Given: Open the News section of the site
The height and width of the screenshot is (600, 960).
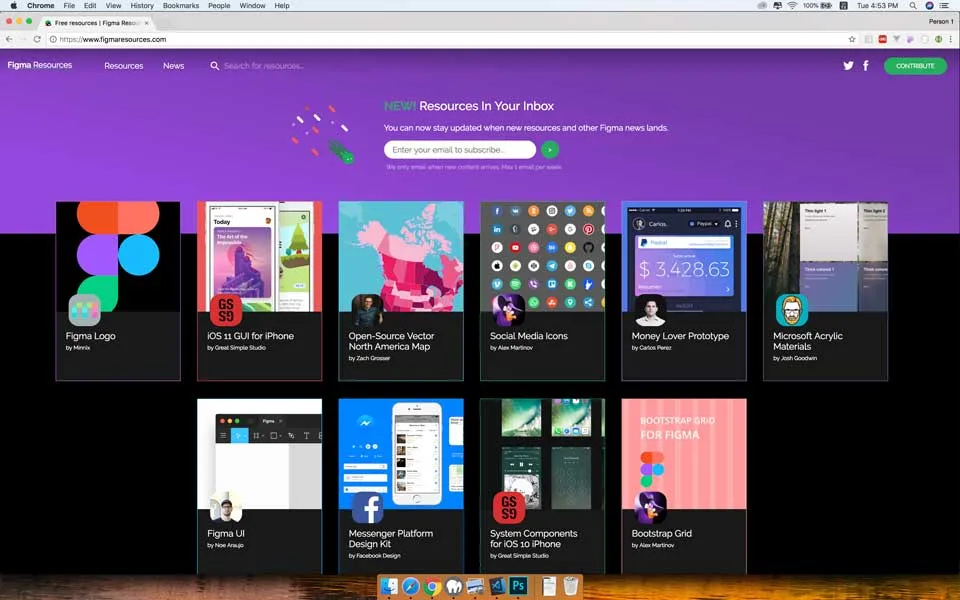Looking at the screenshot, I should coord(173,66).
